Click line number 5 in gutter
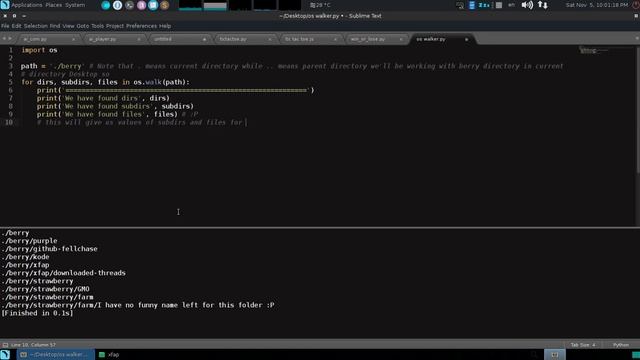This screenshot has width=640, height=360. click(x=11, y=82)
